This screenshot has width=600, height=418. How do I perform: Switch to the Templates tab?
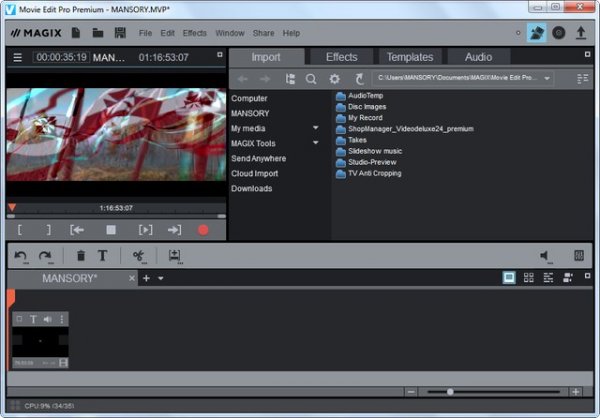(x=409, y=57)
